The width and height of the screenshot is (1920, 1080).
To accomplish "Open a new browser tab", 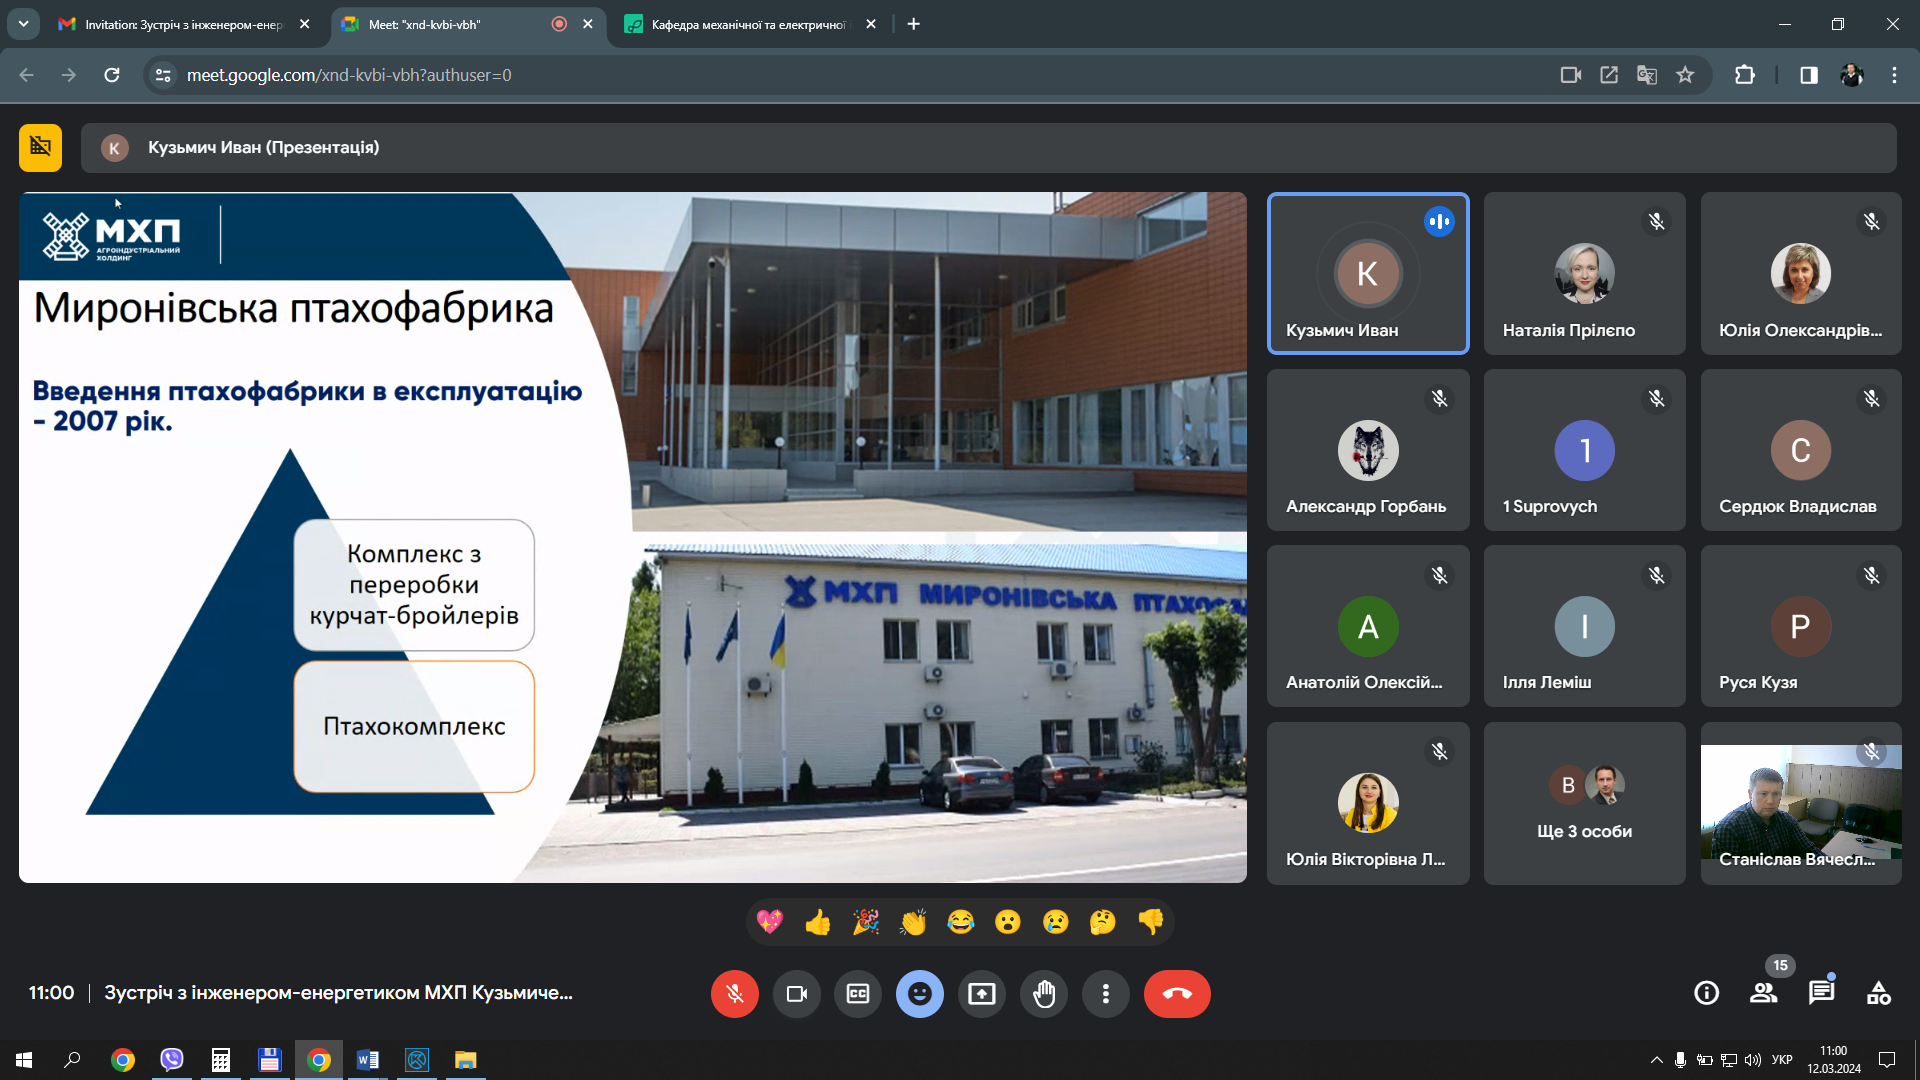I will (x=913, y=24).
